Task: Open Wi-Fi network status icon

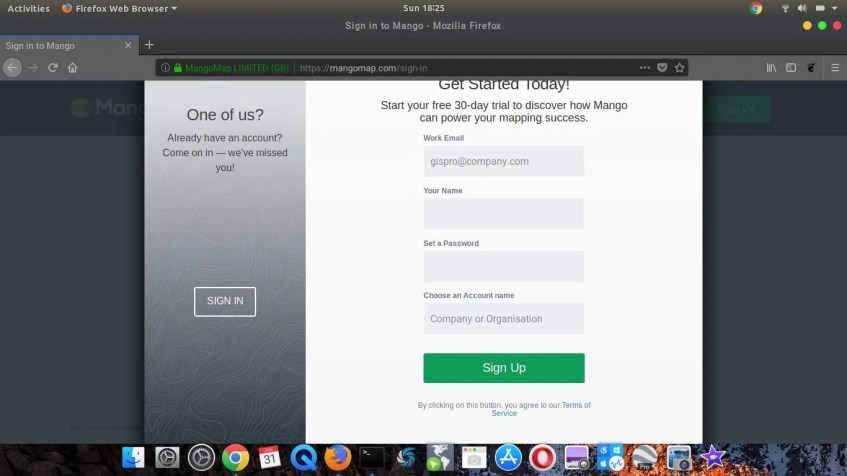Action: click(x=785, y=8)
